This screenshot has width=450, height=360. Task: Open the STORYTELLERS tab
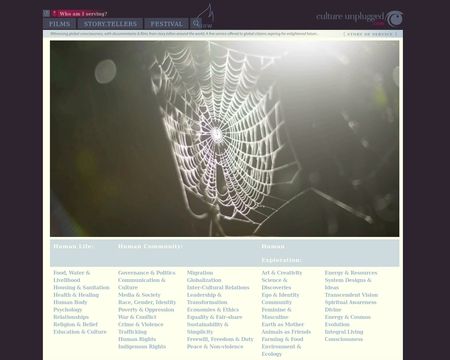point(110,24)
